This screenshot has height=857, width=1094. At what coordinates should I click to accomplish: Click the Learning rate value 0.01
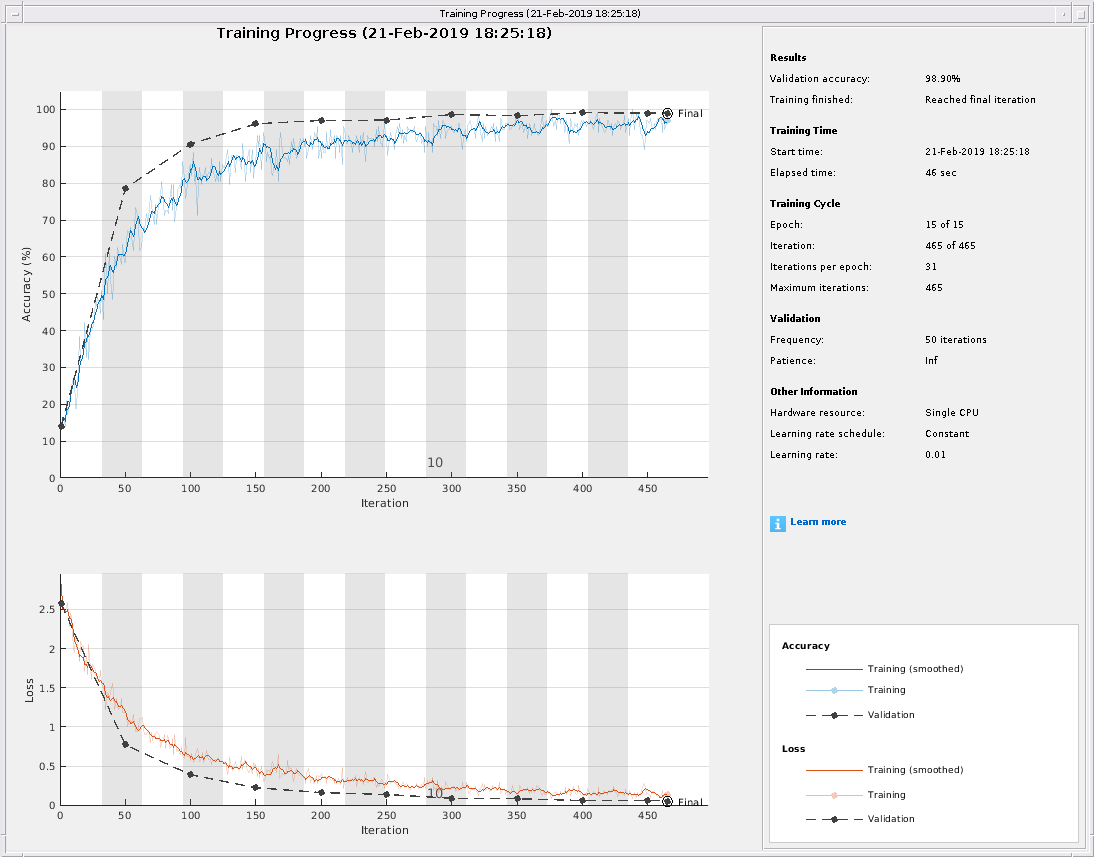(x=935, y=455)
